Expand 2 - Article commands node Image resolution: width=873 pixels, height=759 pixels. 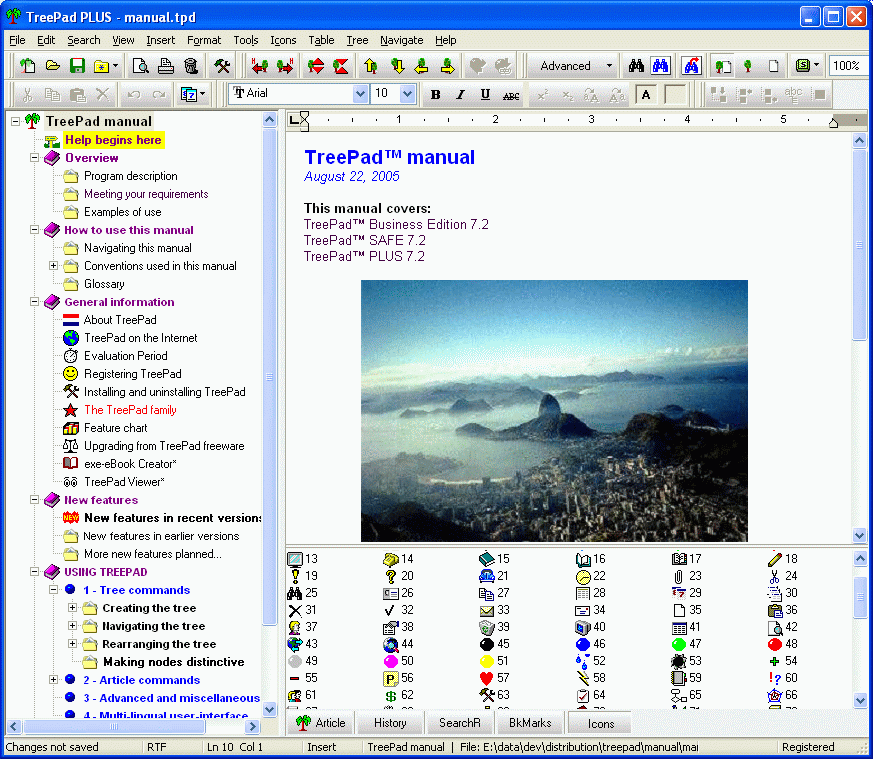pyautogui.click(x=53, y=679)
